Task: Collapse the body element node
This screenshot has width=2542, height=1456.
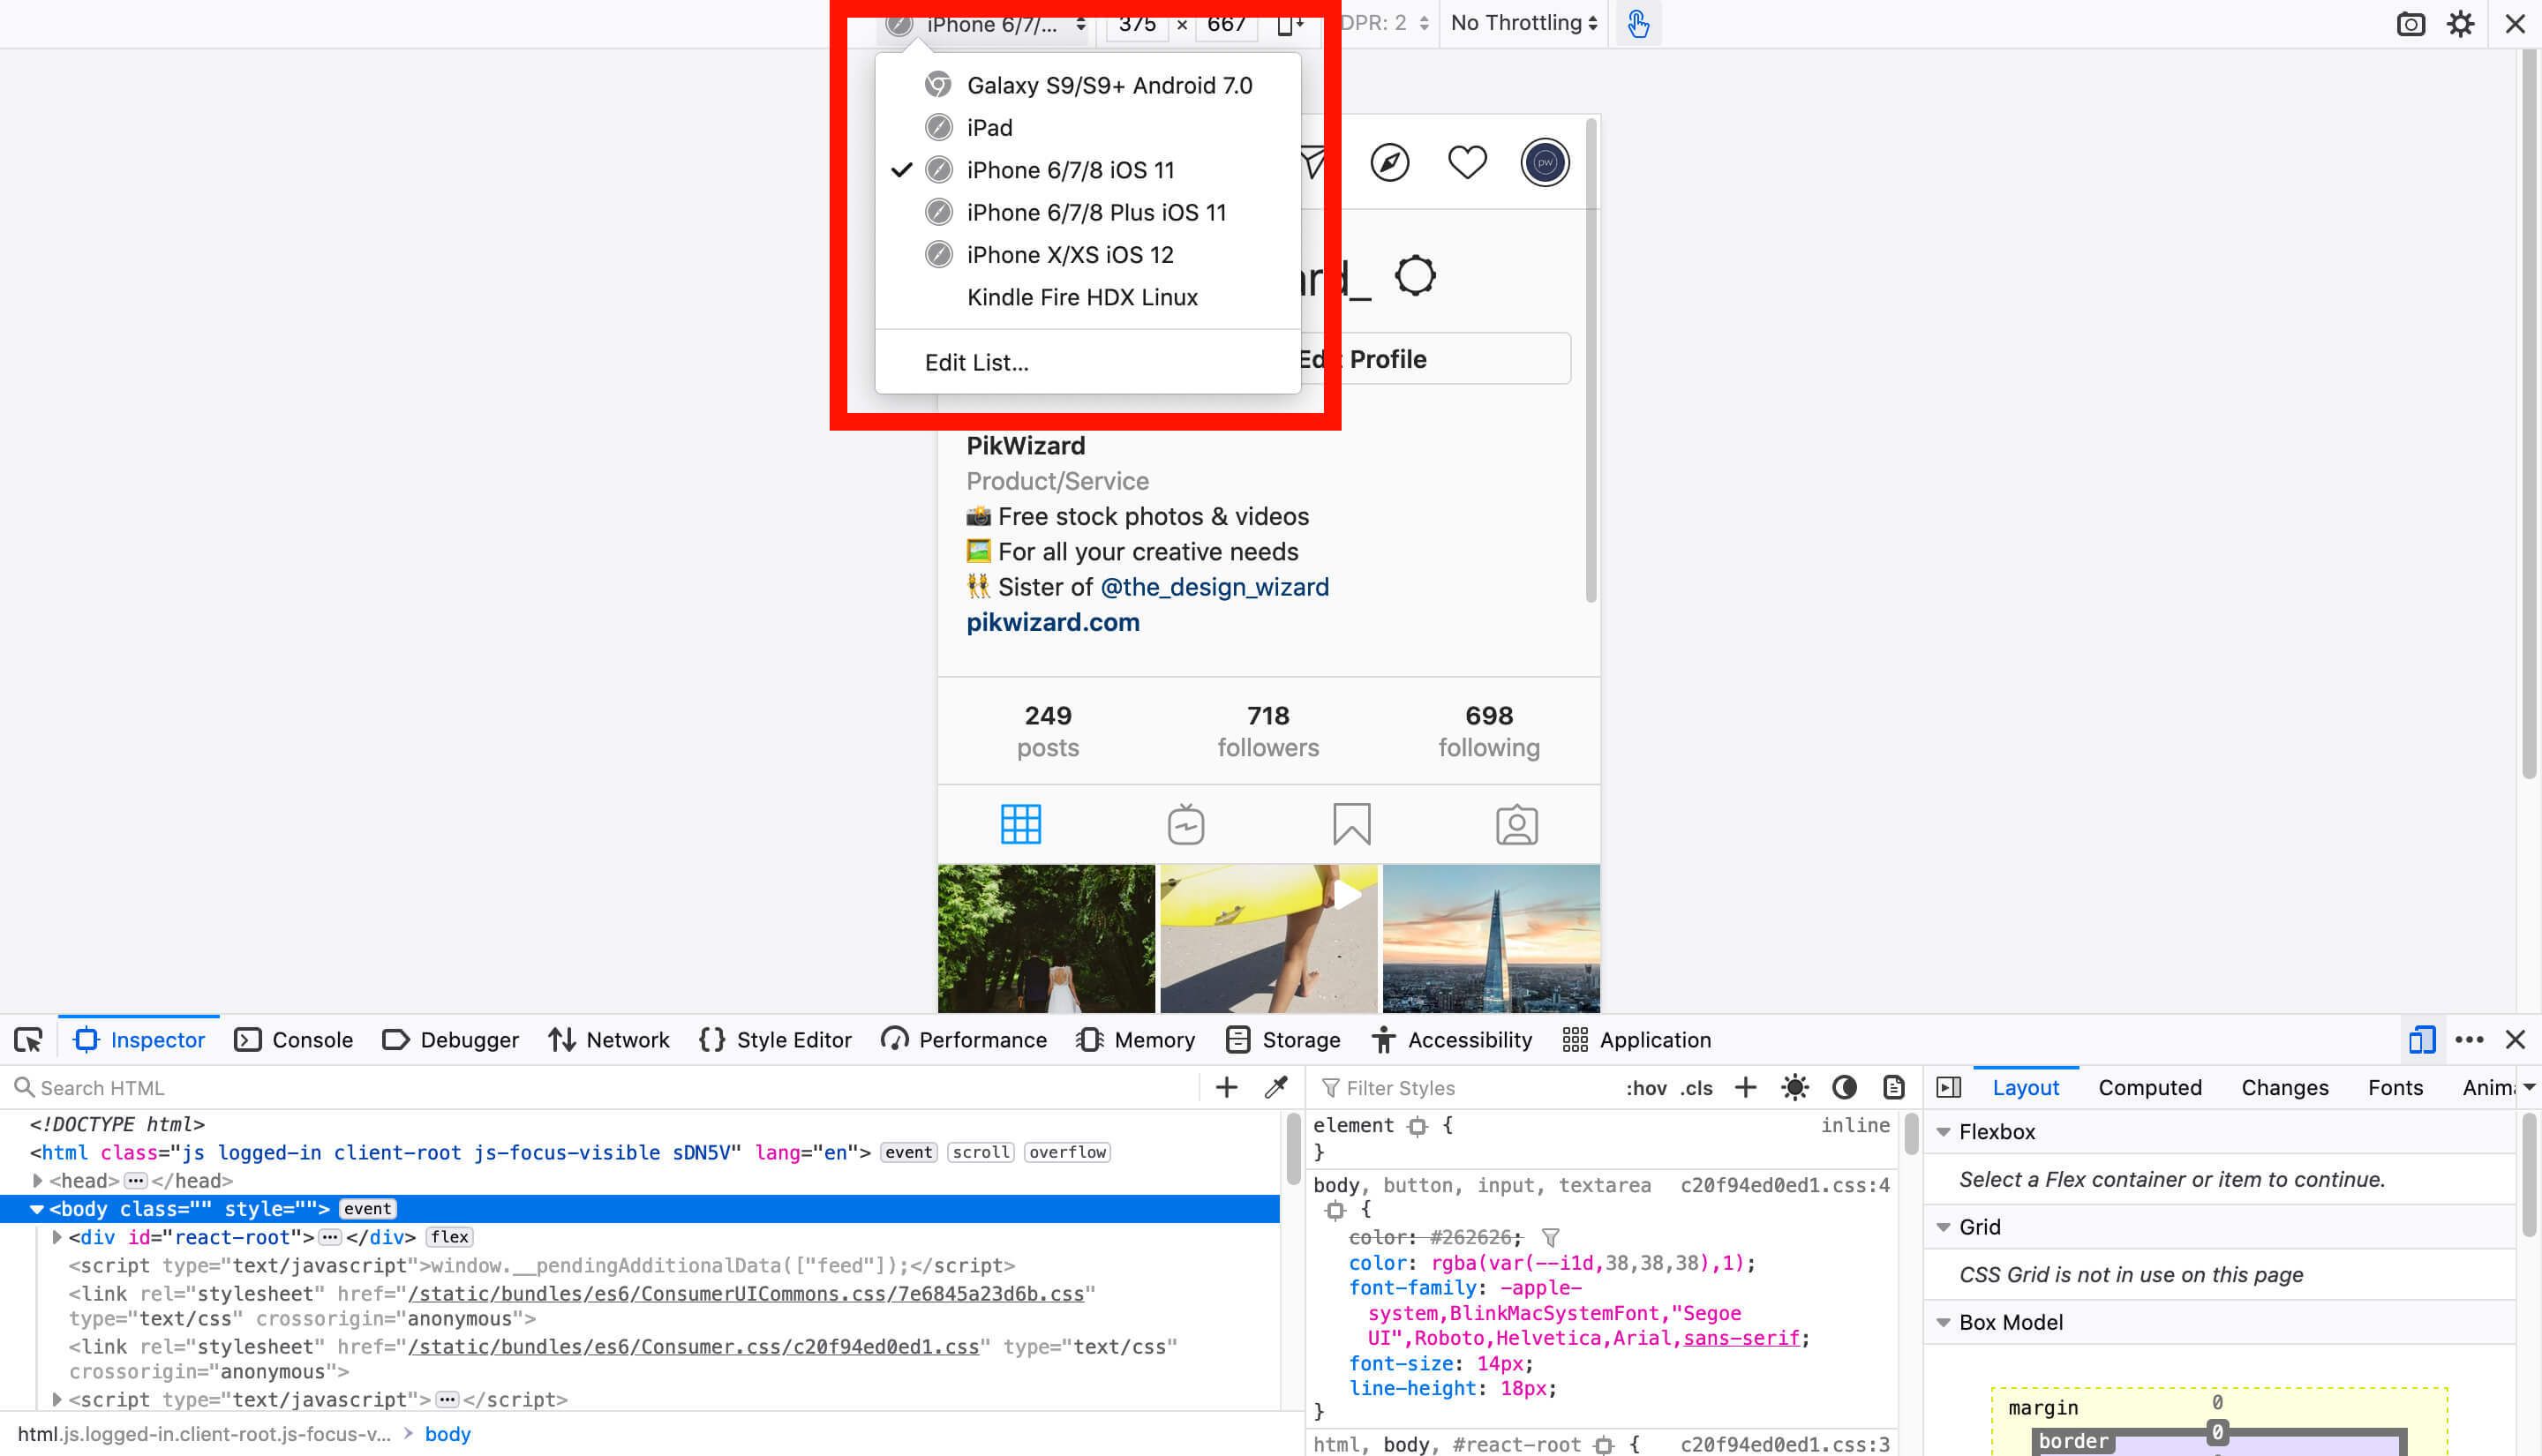Action: [37, 1209]
